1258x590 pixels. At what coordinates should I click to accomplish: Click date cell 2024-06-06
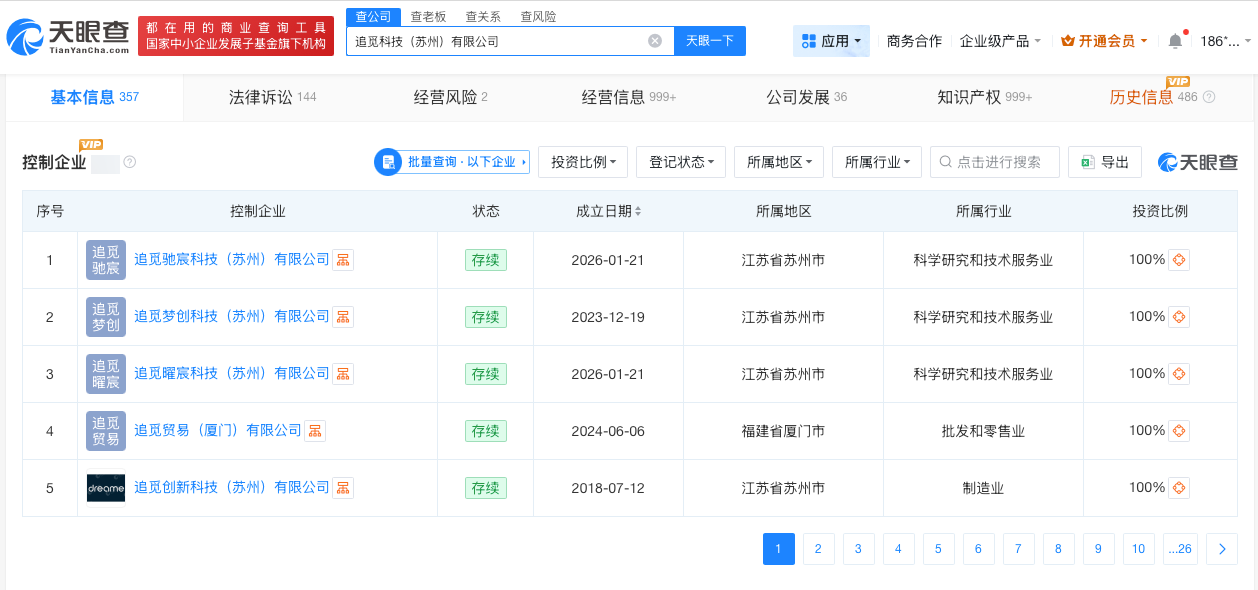608,431
